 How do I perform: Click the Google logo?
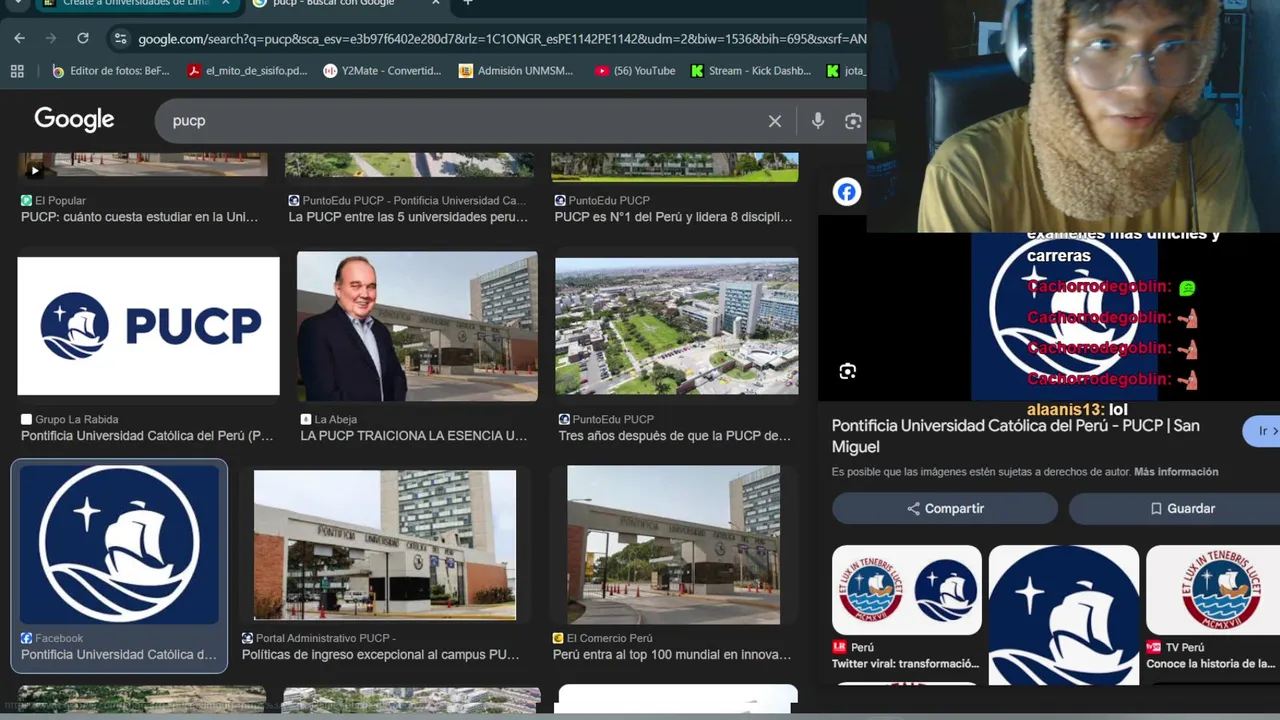tap(74, 119)
